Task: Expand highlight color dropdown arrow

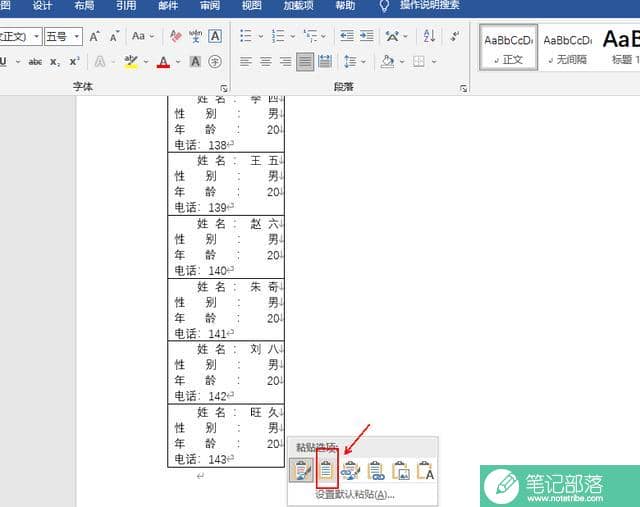Action: point(146,62)
